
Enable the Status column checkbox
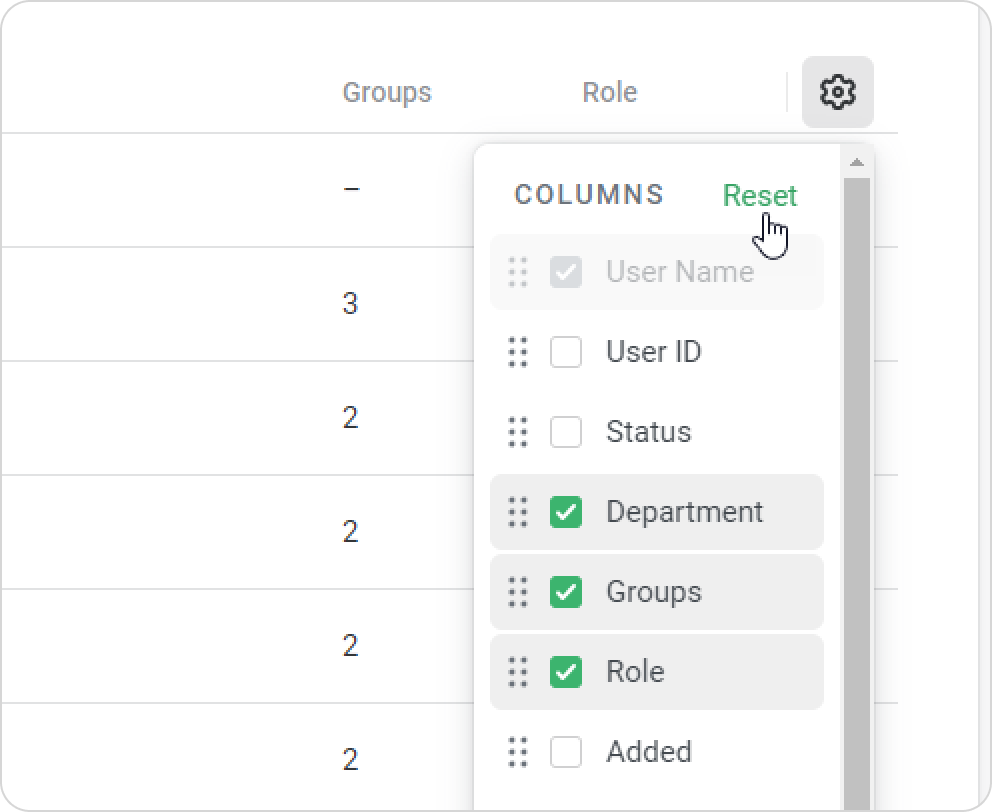(566, 432)
